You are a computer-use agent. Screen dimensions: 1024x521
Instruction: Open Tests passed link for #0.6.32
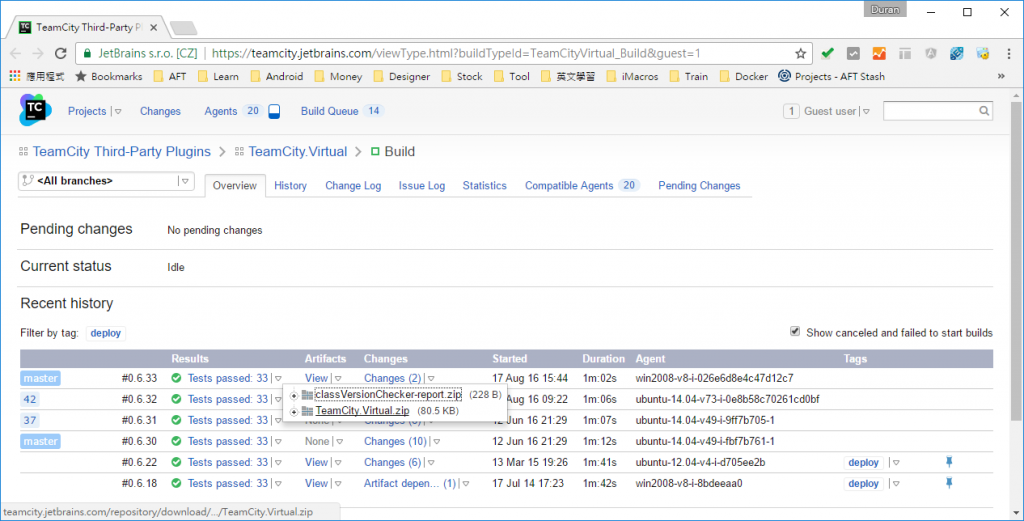[x=228, y=399]
